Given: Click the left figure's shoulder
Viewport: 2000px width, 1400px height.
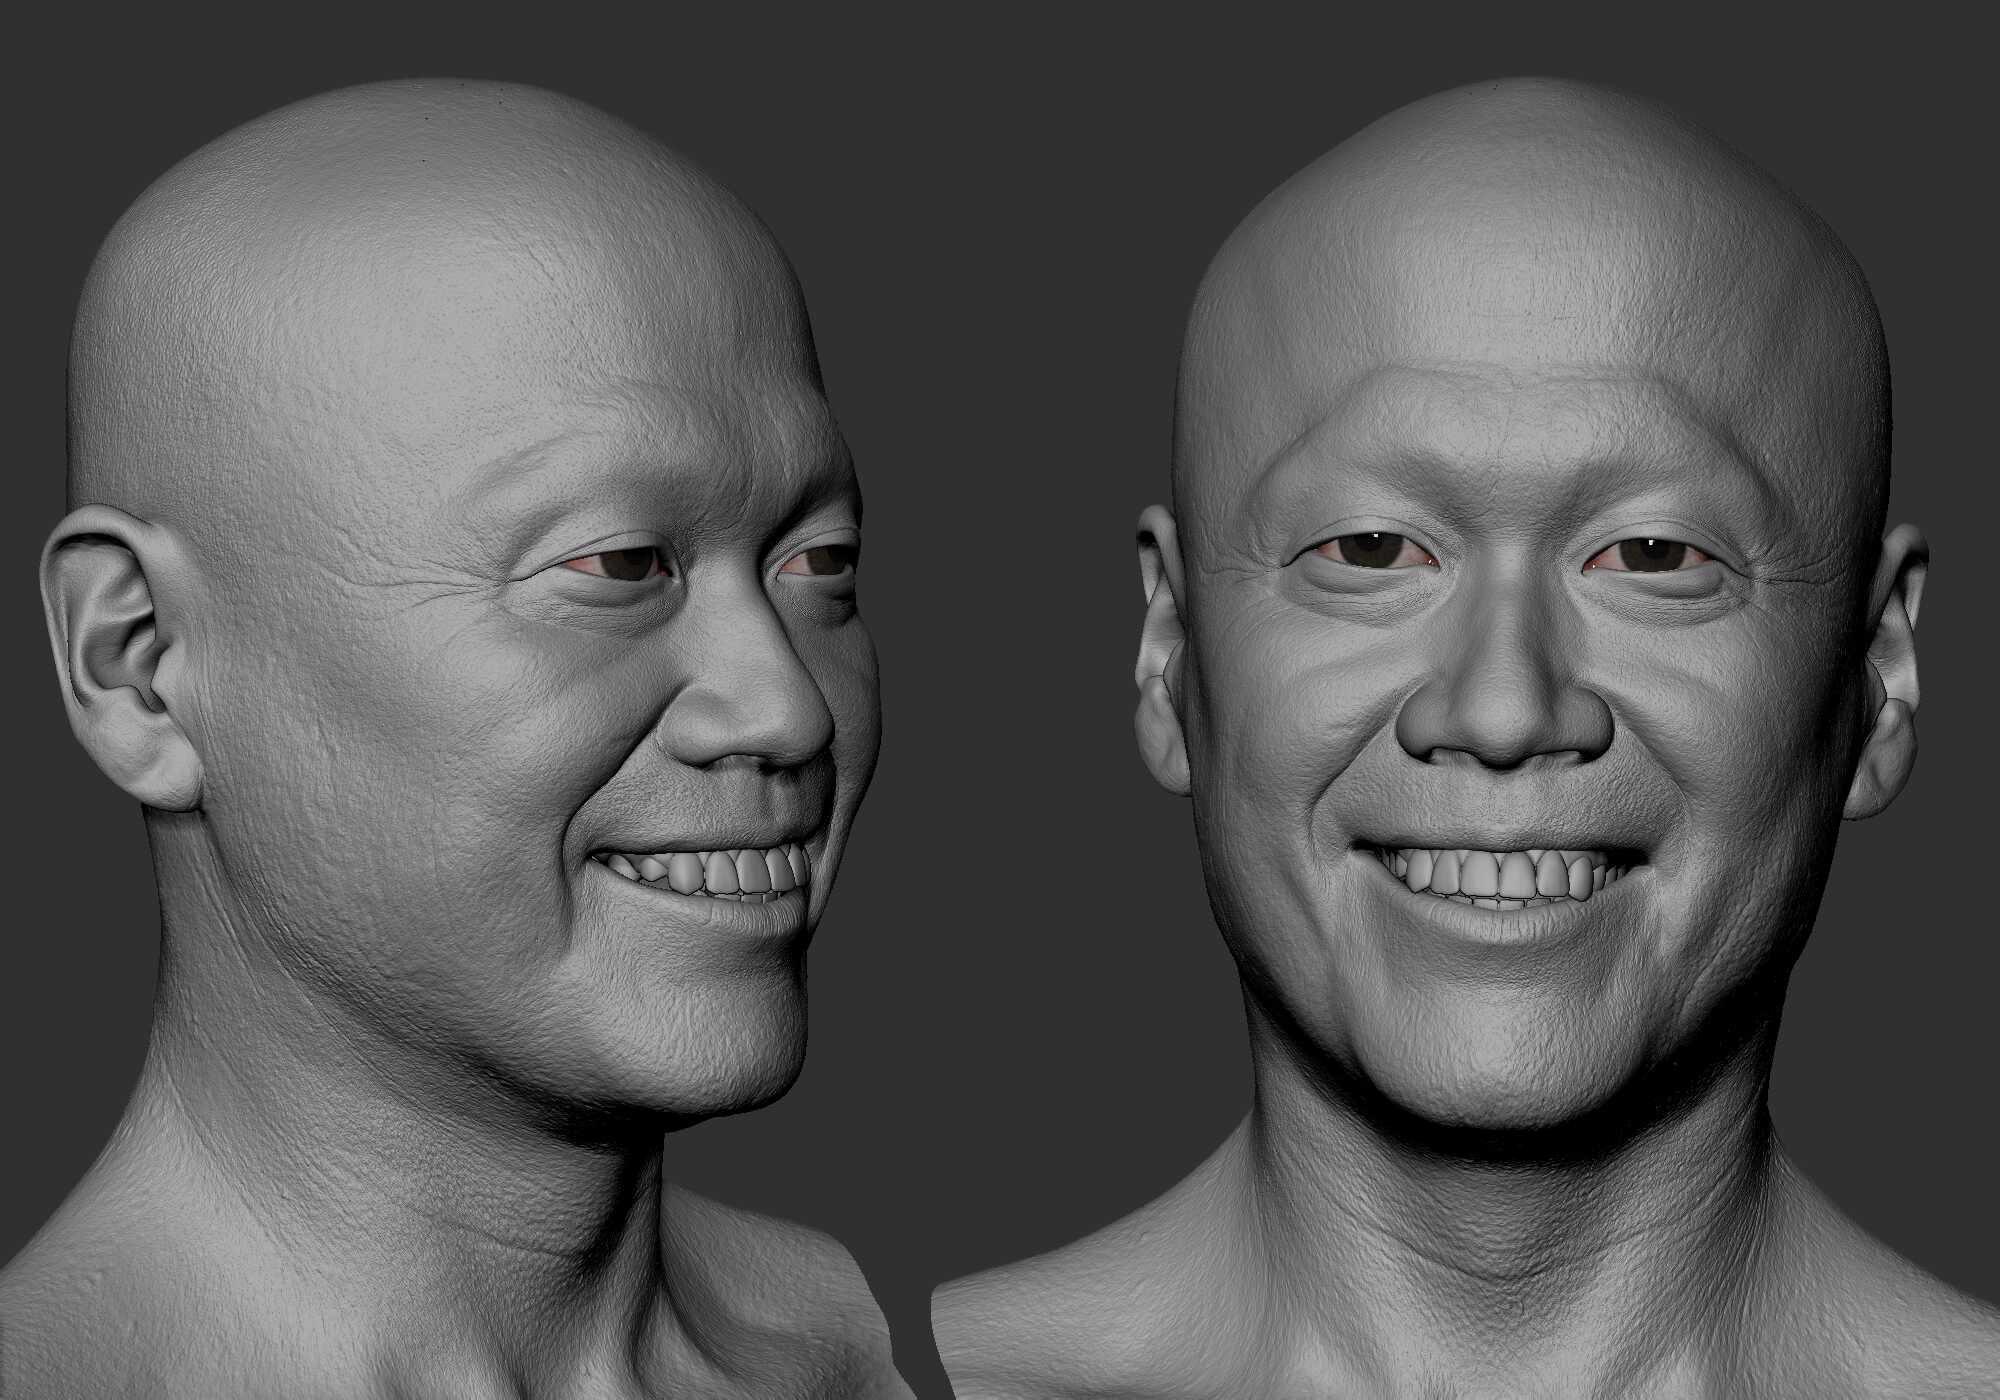Looking at the screenshot, I should pos(150,1320).
